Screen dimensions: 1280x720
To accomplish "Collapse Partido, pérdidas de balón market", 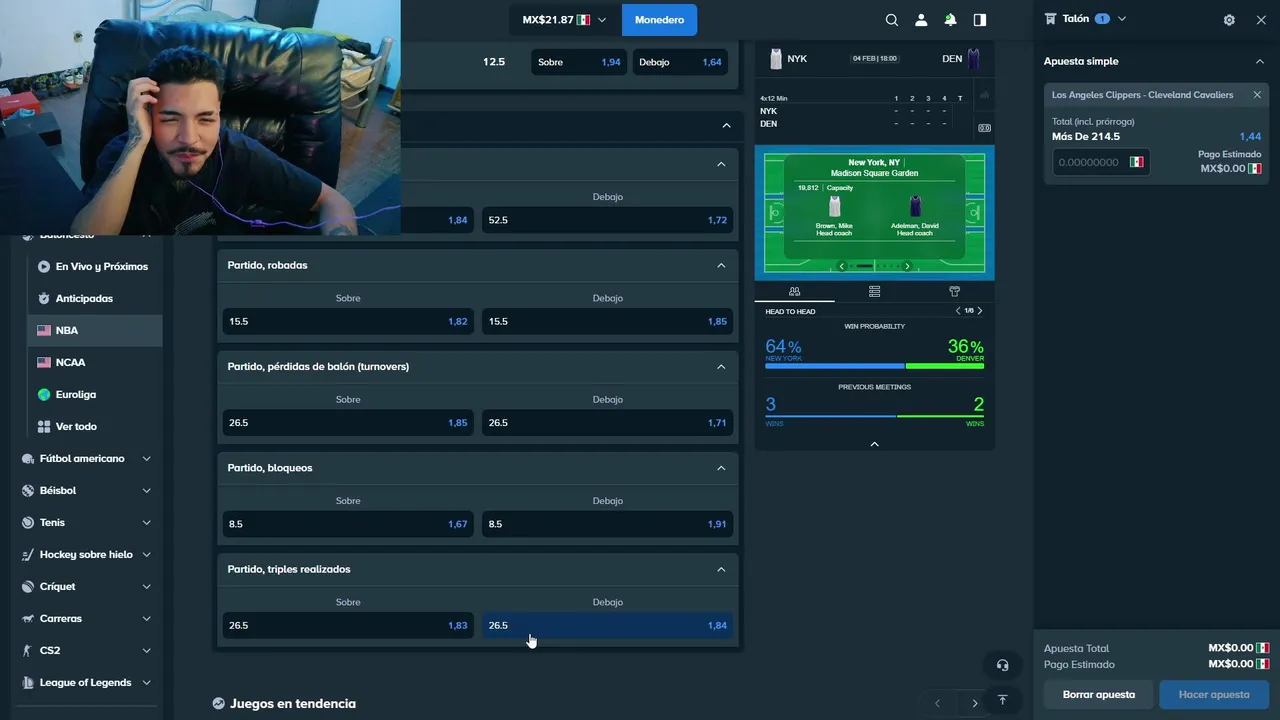I will [721, 366].
